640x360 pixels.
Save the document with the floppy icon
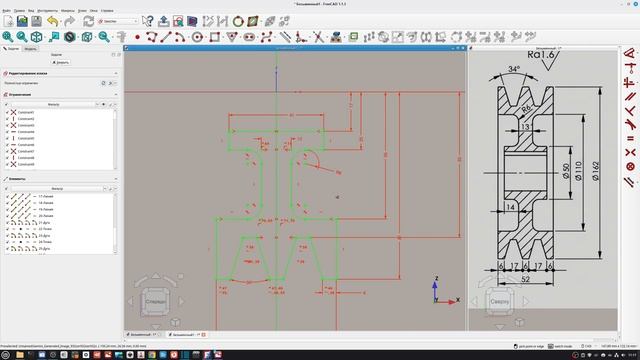point(36,21)
